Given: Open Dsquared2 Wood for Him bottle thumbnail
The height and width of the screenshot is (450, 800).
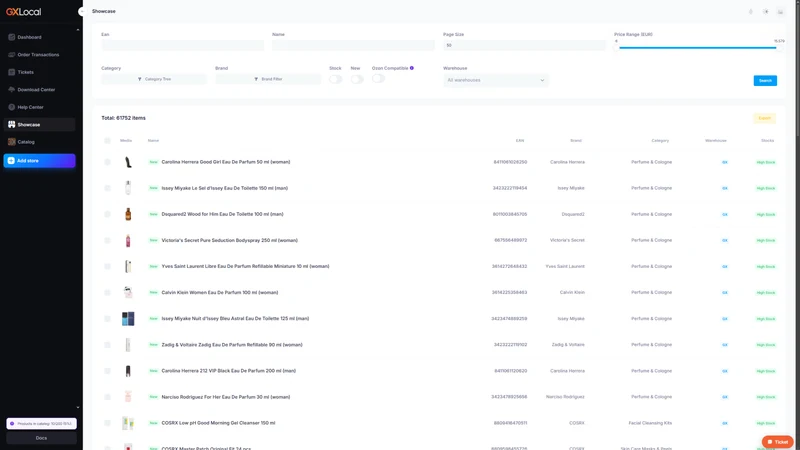Looking at the screenshot, I should pyautogui.click(x=128, y=214).
